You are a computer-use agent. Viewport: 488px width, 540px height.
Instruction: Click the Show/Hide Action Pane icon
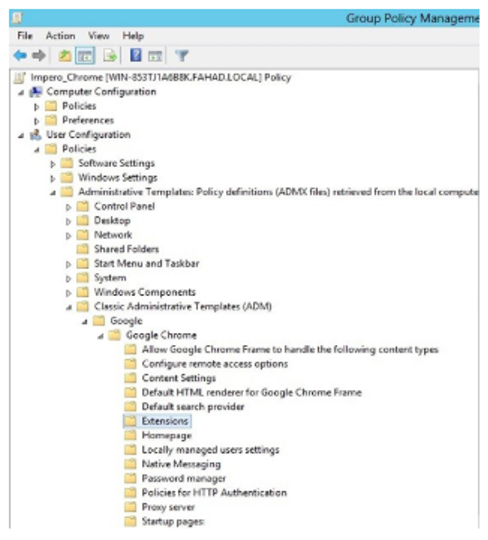[x=155, y=56]
